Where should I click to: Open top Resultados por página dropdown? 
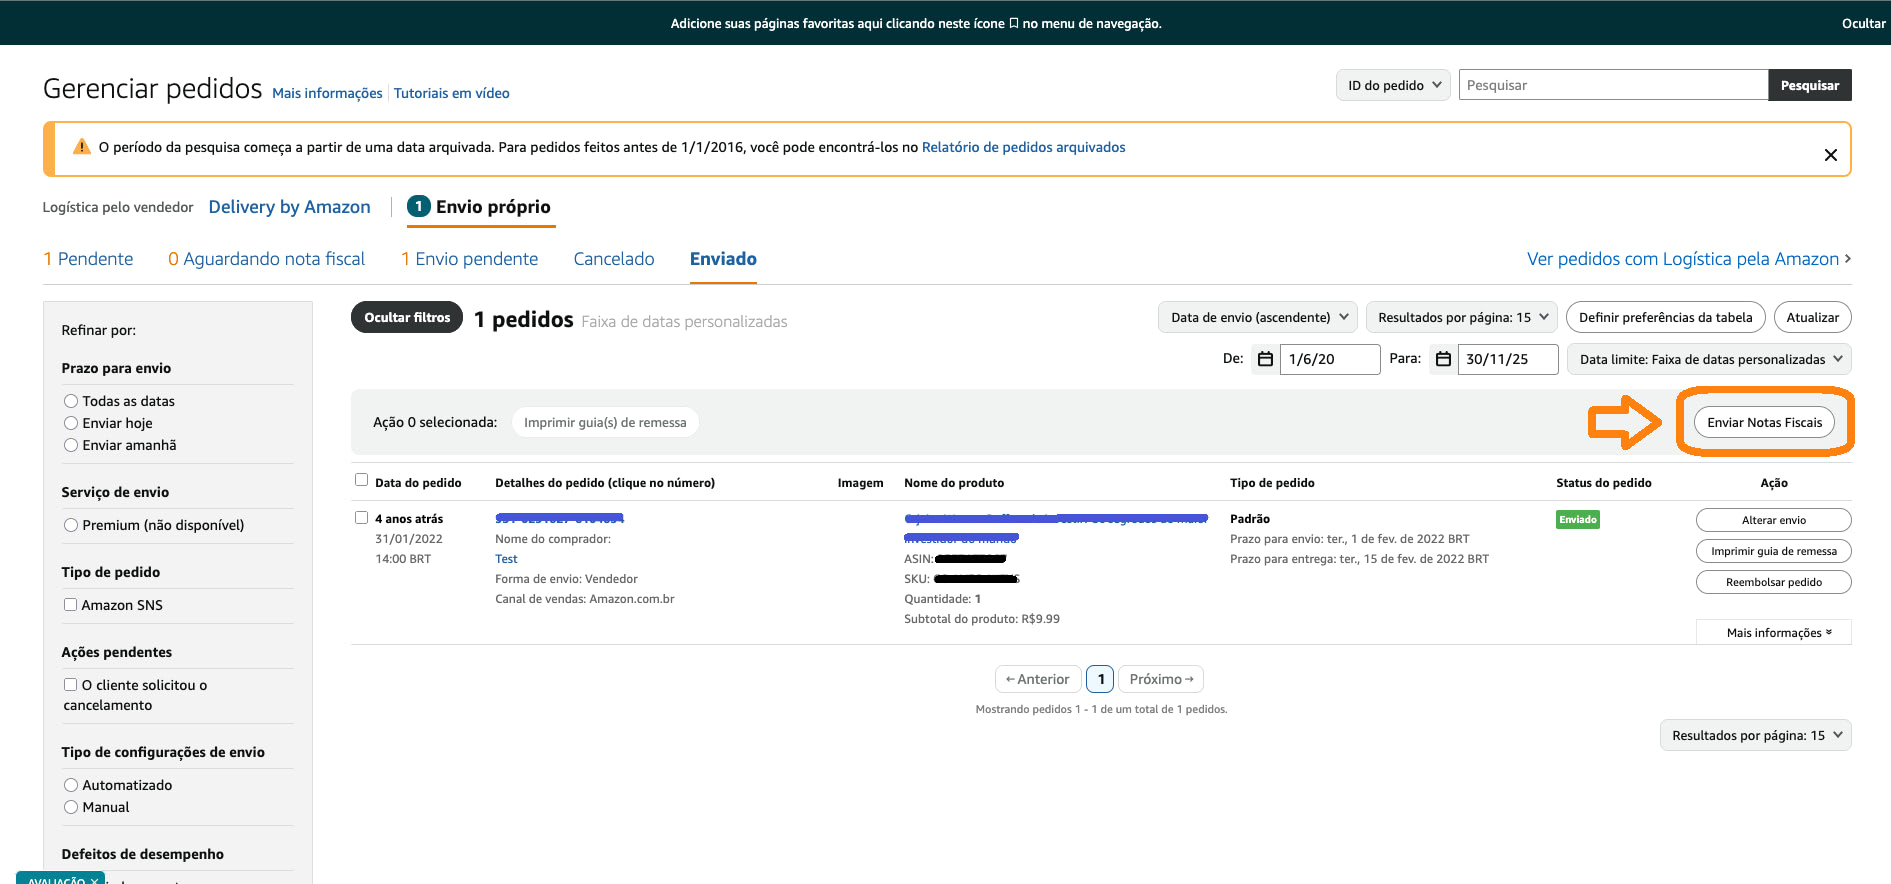point(1462,318)
